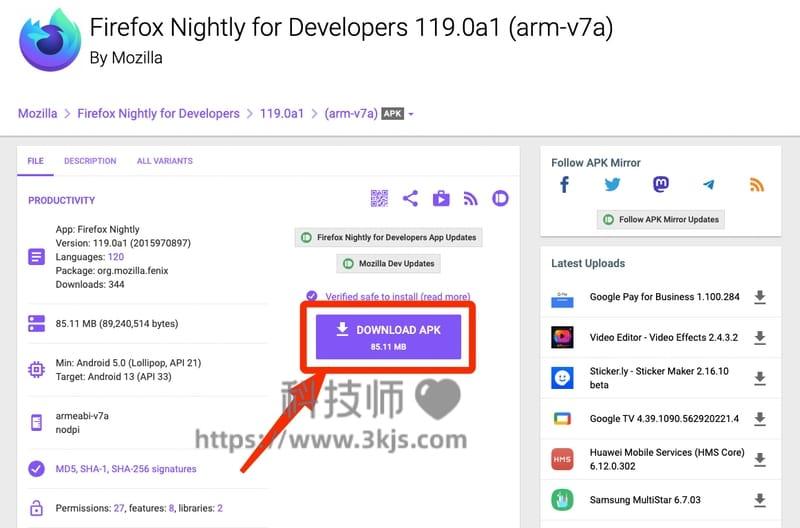Image resolution: width=800 pixels, height=528 pixels.
Task: Expand the APK variant dropdown arrow
Action: (411, 114)
